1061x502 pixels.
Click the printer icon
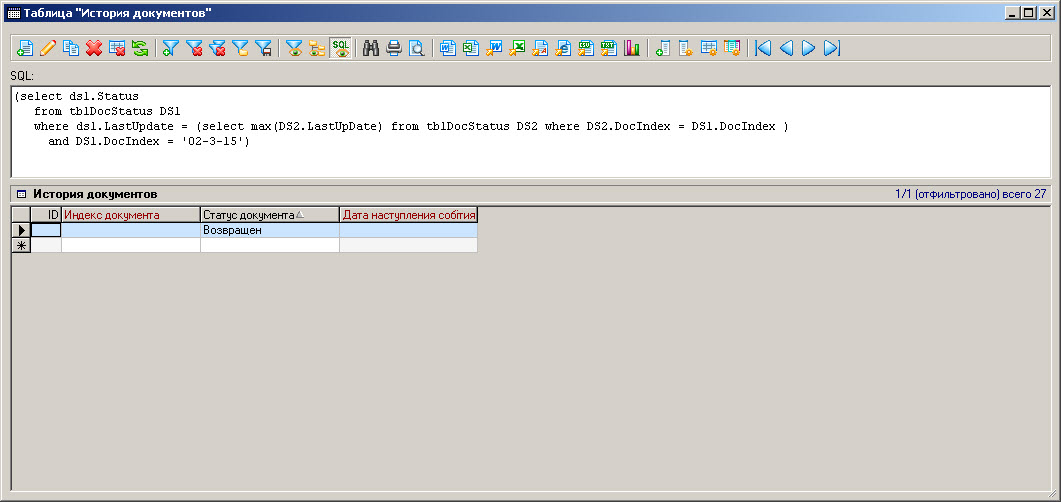click(394, 48)
